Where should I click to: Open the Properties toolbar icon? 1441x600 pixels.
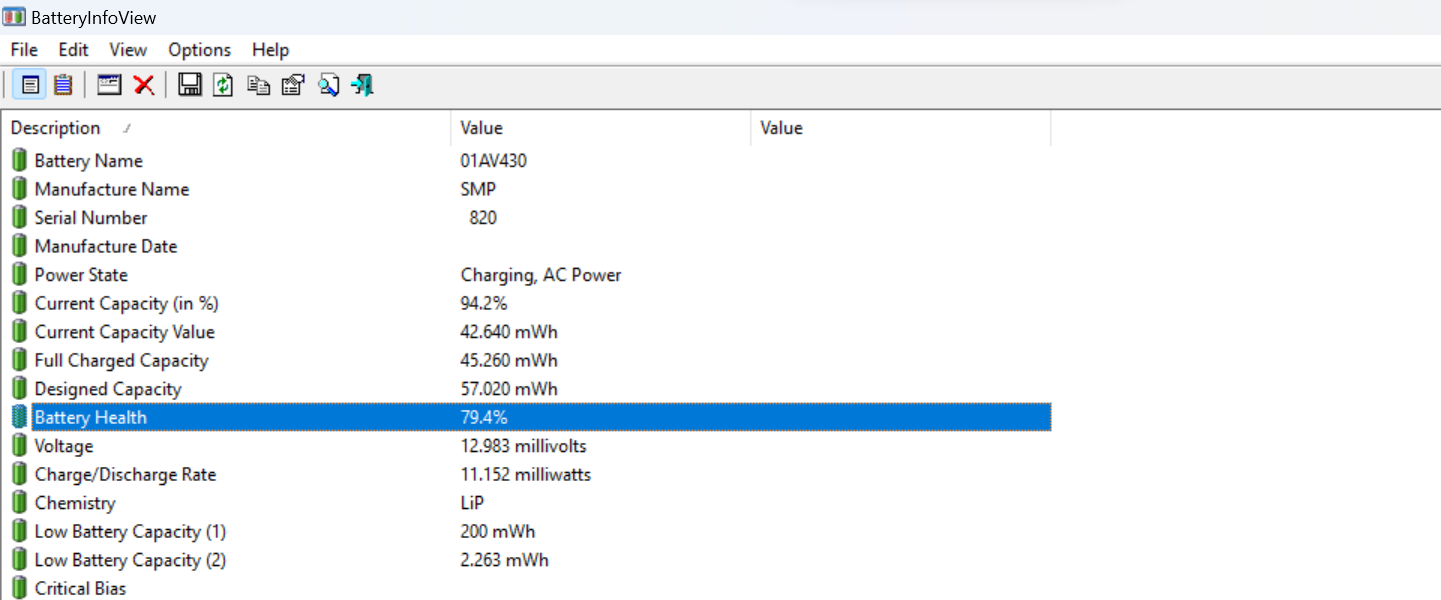293,85
